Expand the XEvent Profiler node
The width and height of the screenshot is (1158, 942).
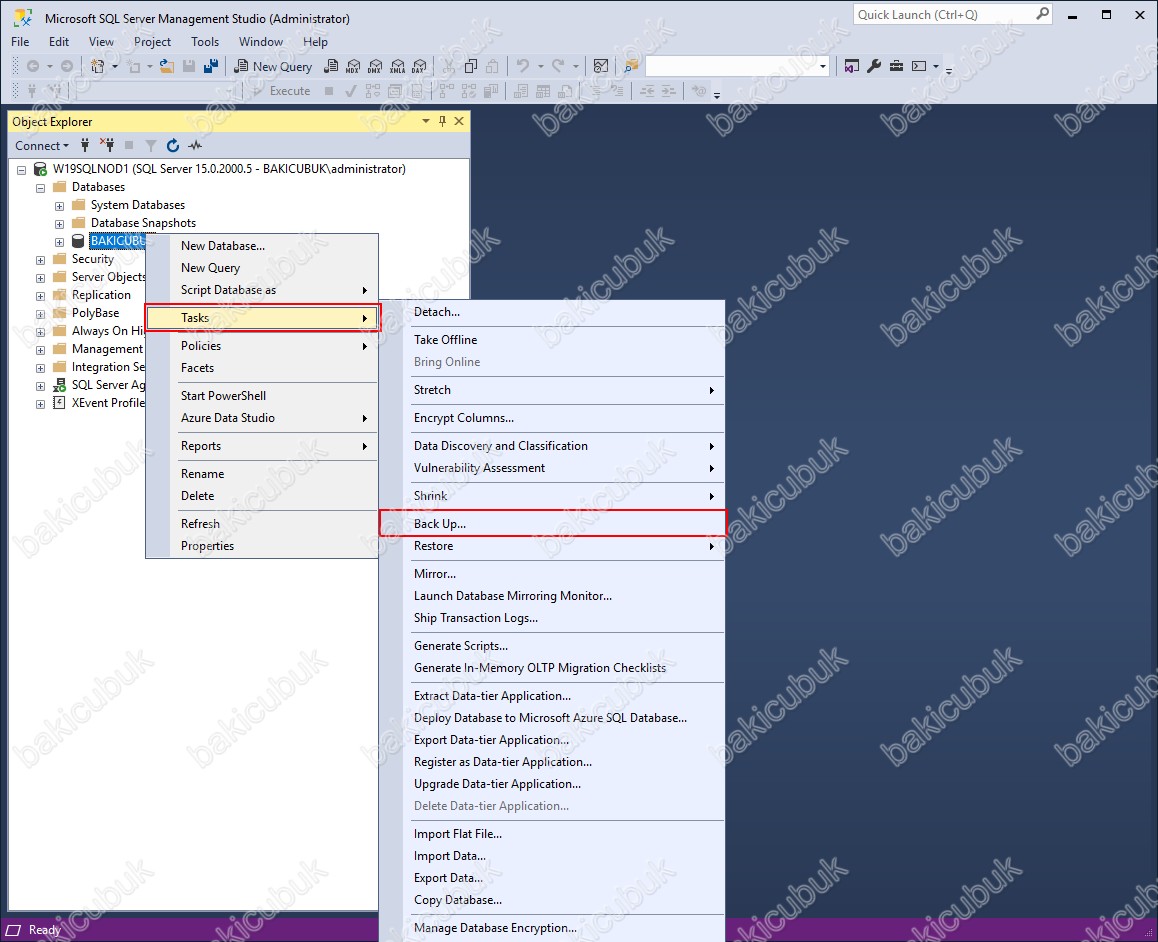point(41,404)
